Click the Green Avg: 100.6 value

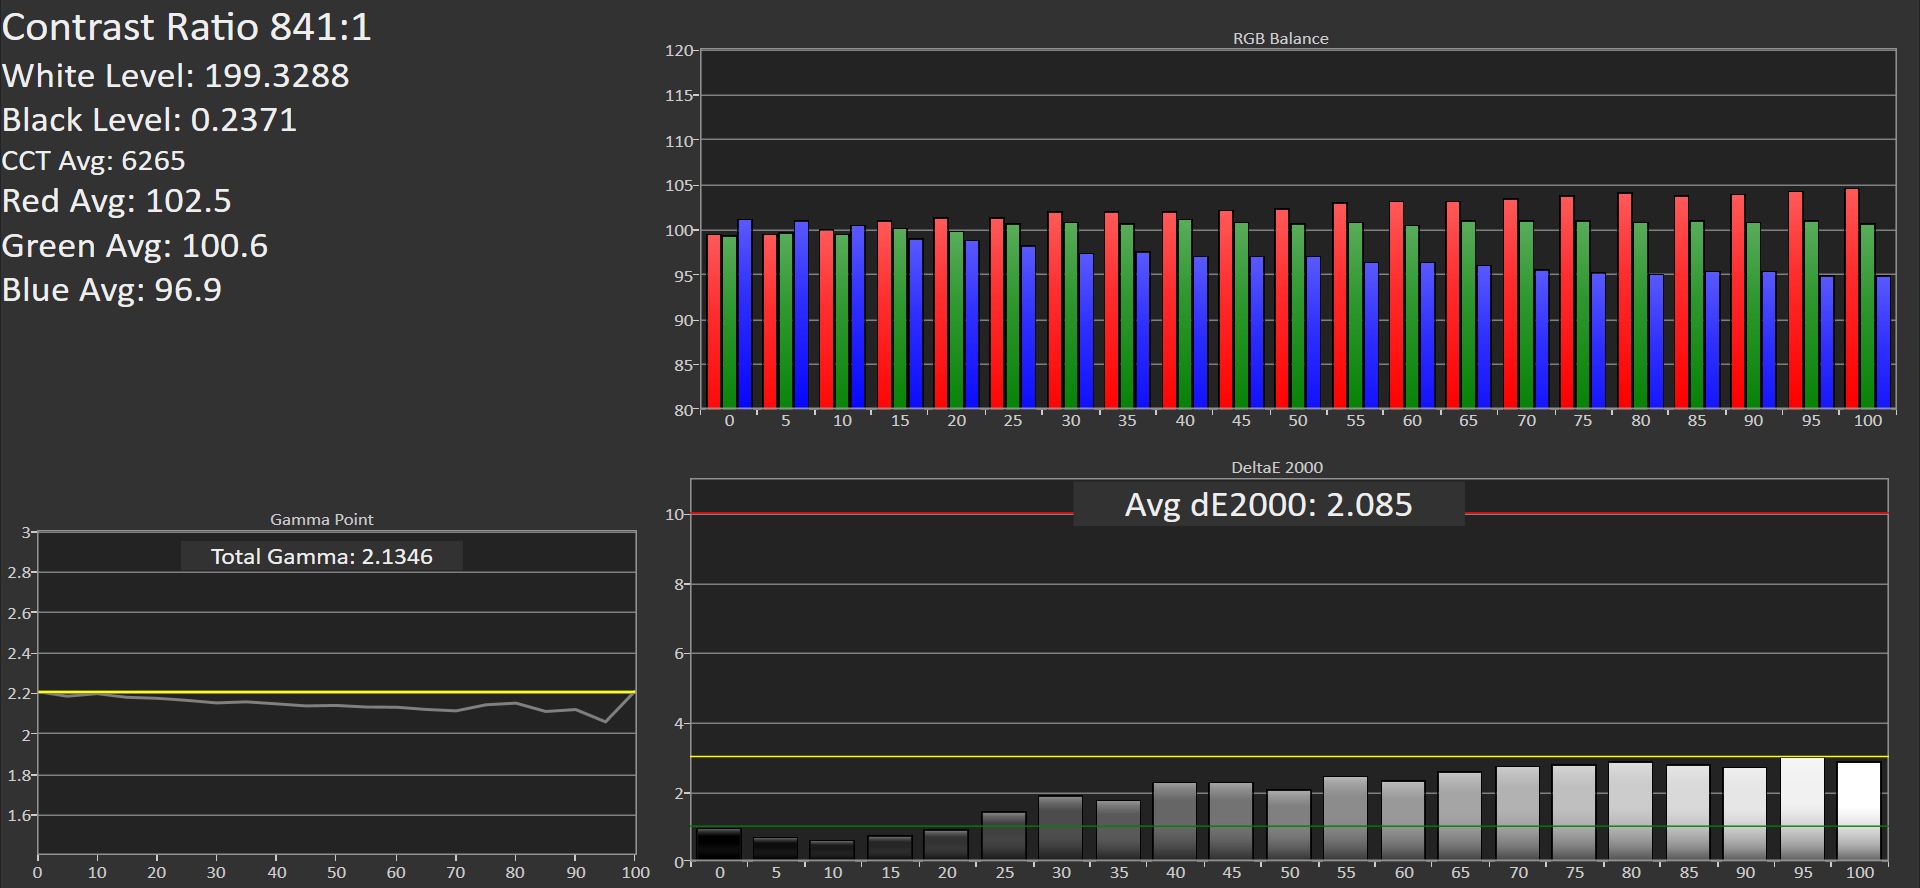(135, 246)
